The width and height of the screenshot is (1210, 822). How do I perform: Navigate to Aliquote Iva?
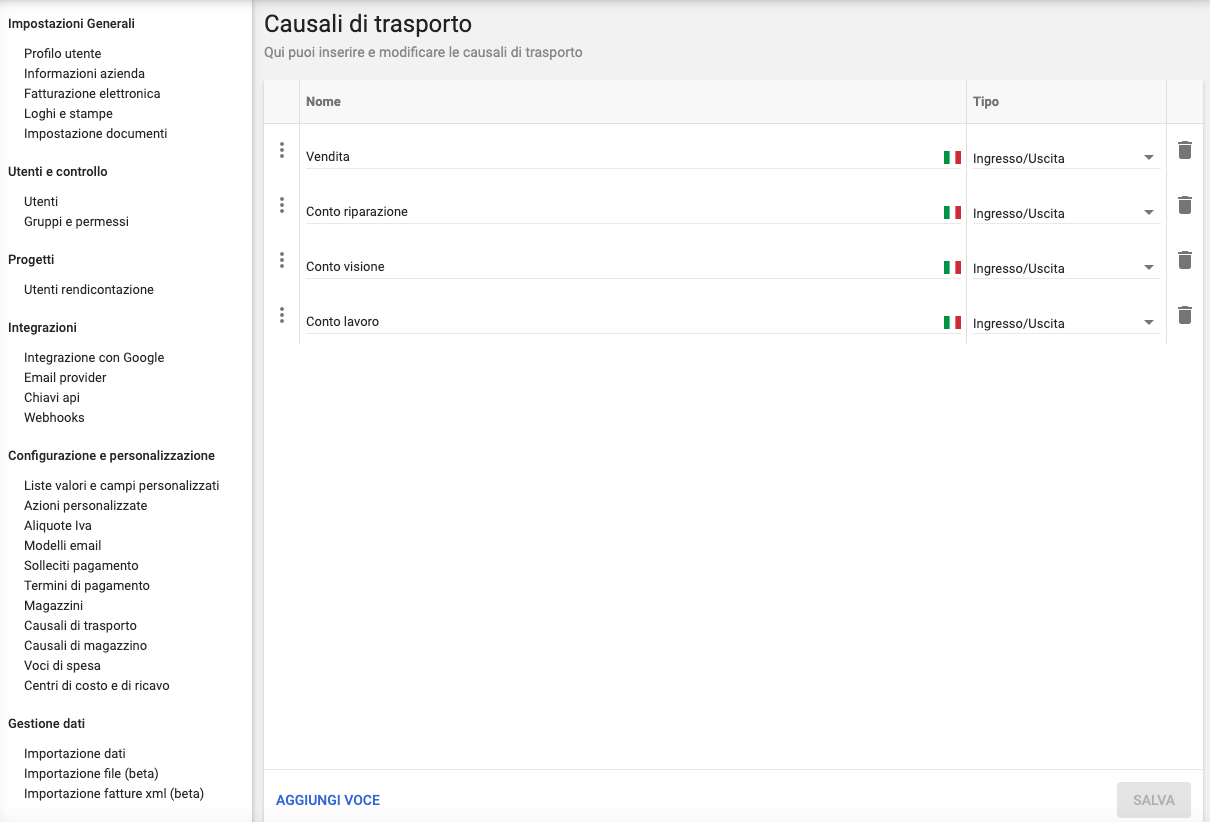pos(58,526)
